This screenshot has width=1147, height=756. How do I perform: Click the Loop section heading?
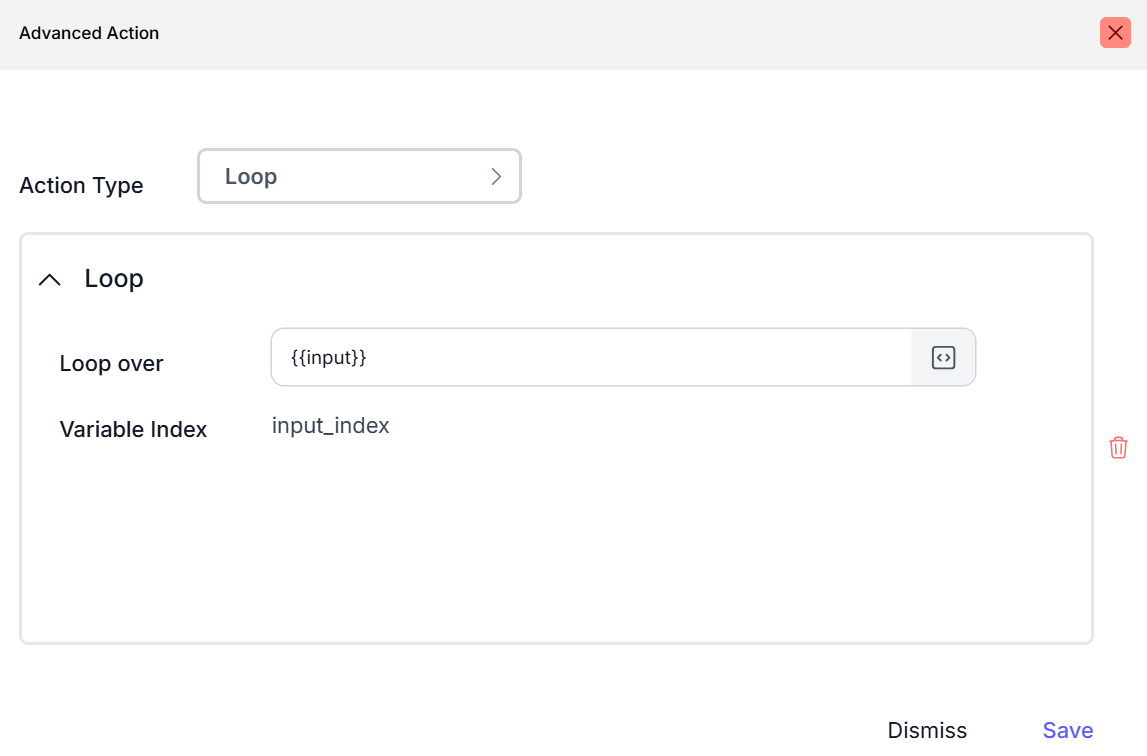(114, 279)
